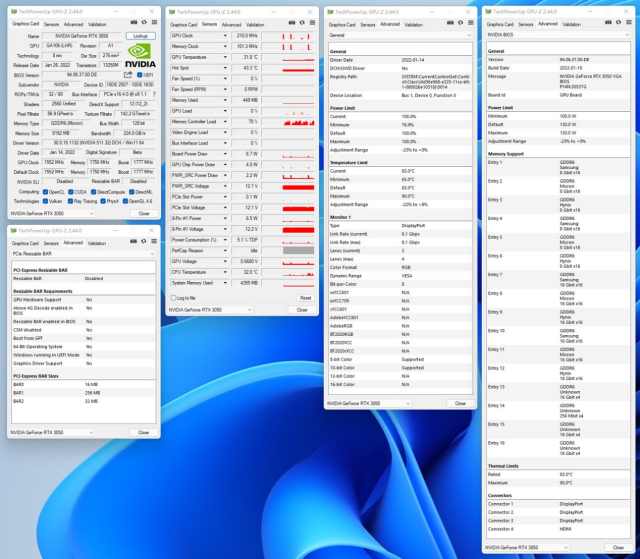Open hamburger menu in Sensors window
640x559 pixels.
pyautogui.click(x=312, y=23)
